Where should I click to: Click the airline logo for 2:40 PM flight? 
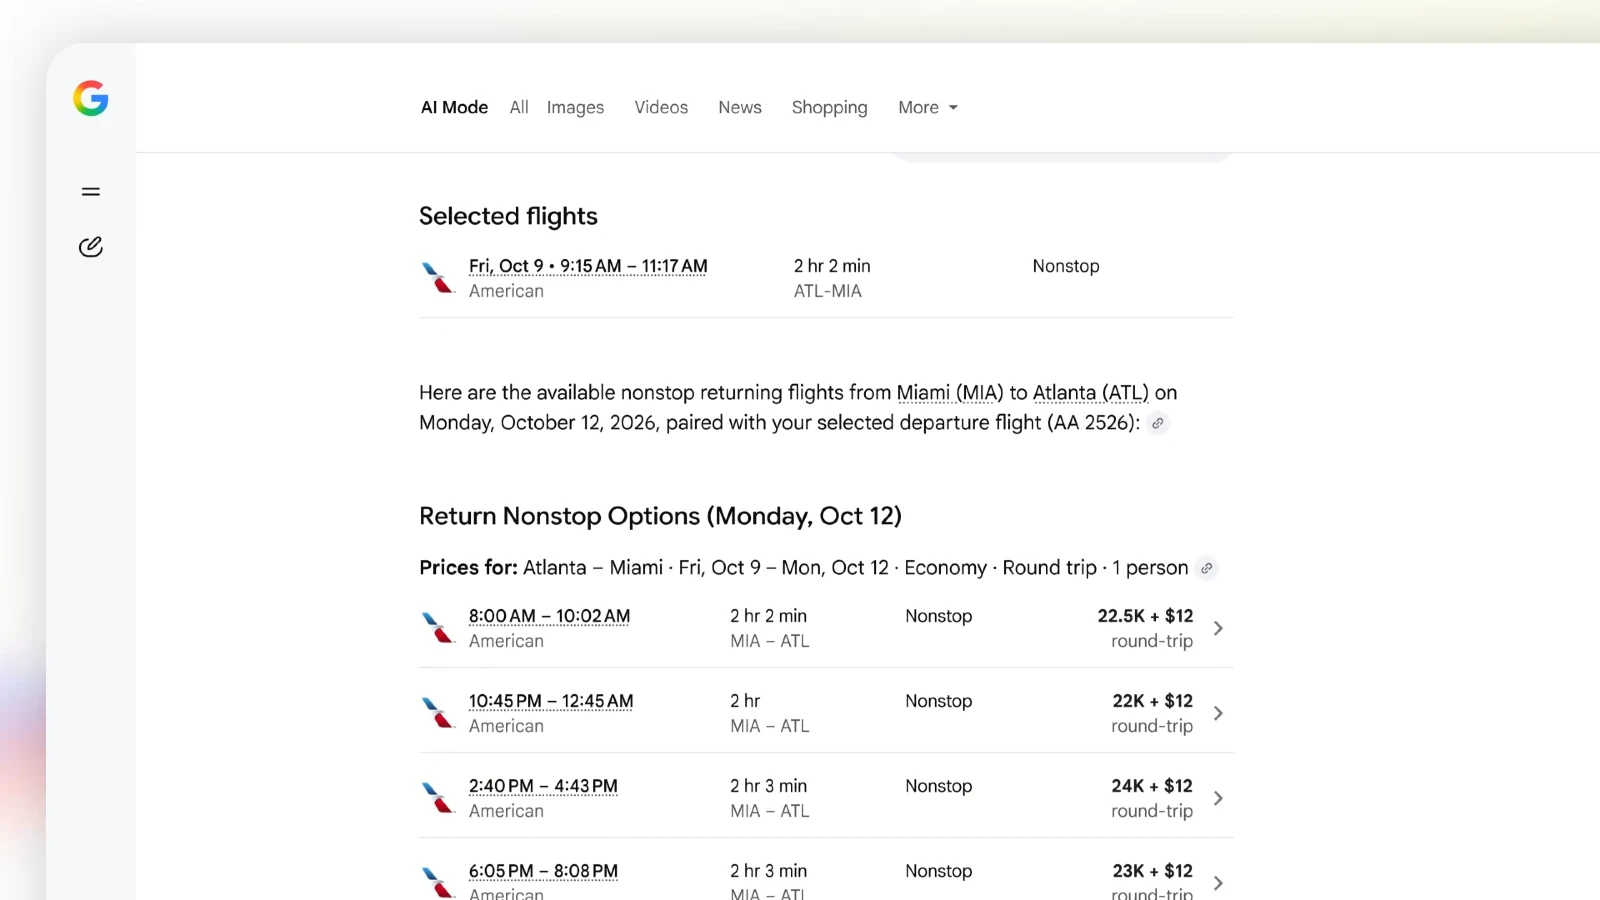tap(438, 797)
